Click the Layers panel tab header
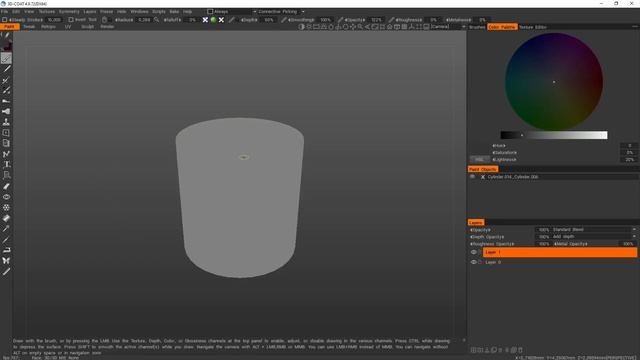Screen dimensions: 640x360 pyautogui.click(x=476, y=222)
